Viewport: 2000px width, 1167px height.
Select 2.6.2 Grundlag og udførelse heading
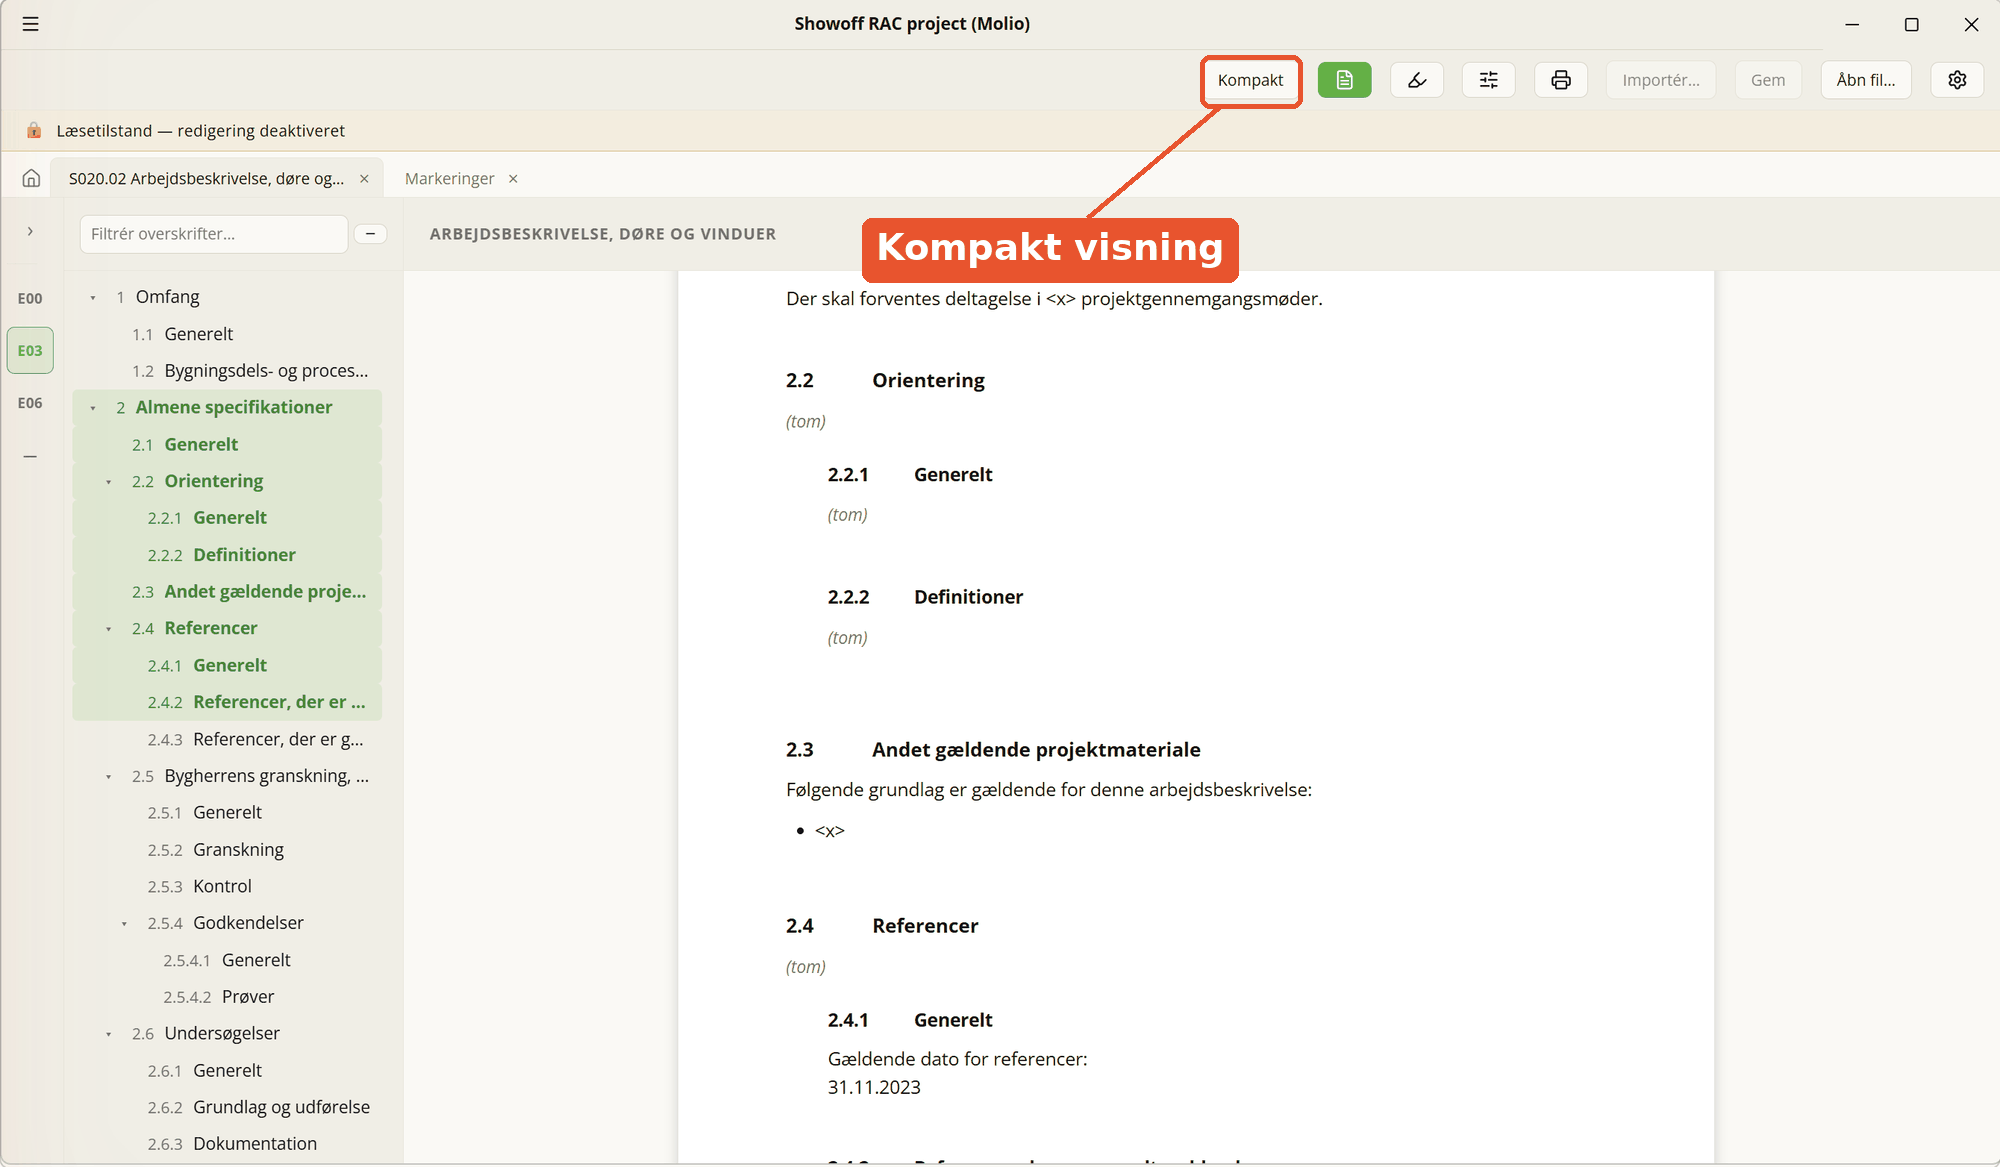click(228, 1107)
